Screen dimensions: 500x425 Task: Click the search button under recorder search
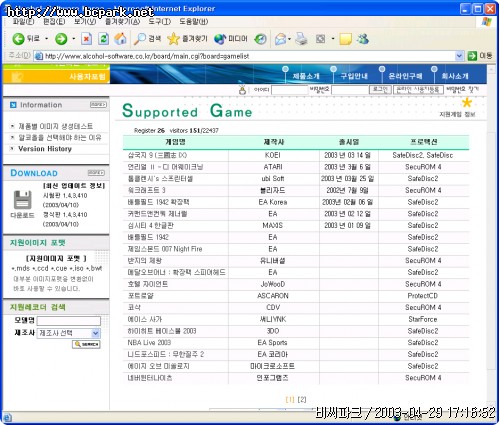click(86, 344)
